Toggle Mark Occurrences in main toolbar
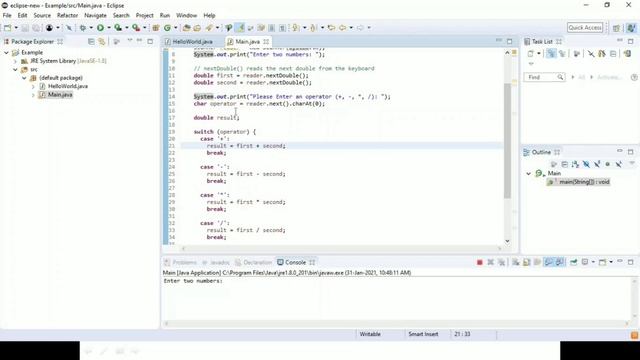The image size is (640, 360). 240,28
